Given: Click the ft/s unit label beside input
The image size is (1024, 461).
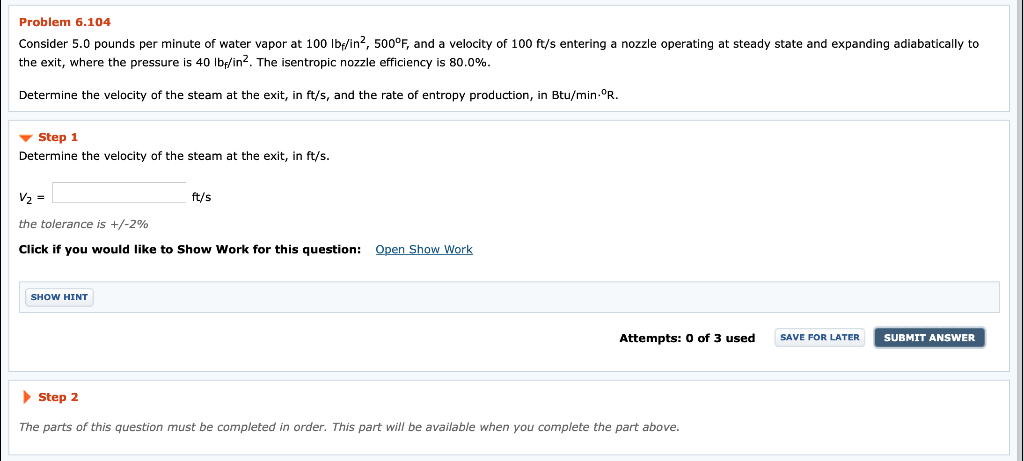Looking at the screenshot, I should (201, 197).
